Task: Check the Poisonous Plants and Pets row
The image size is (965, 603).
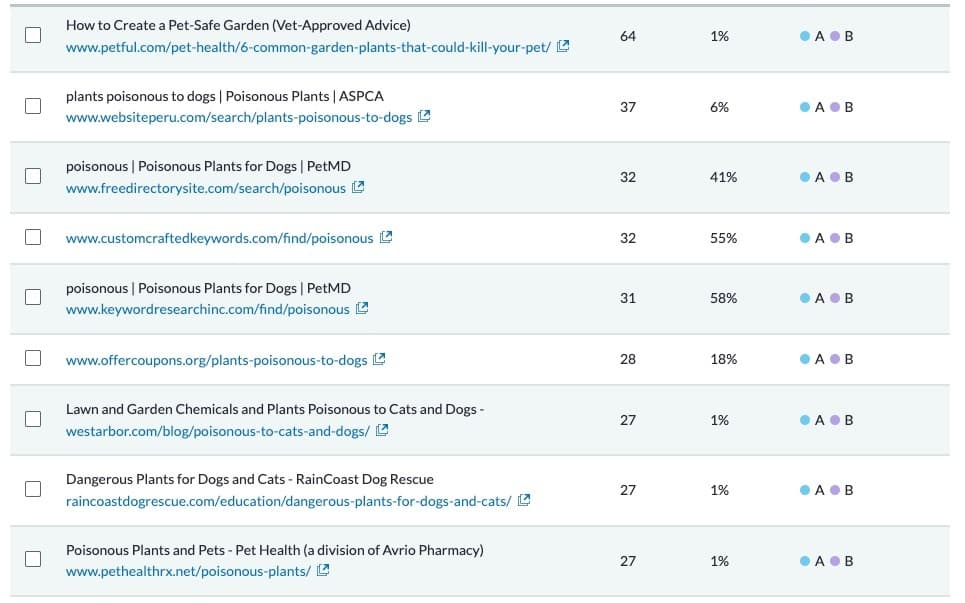Action: (32, 560)
